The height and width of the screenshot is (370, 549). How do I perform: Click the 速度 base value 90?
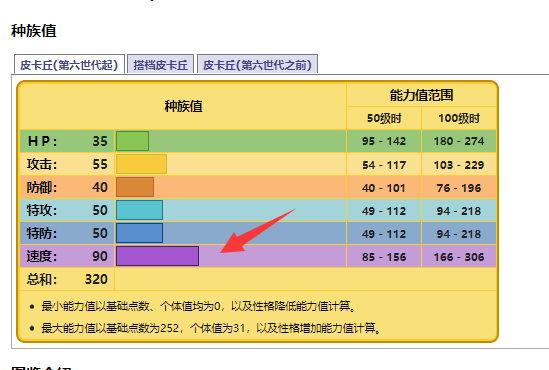click(100, 256)
